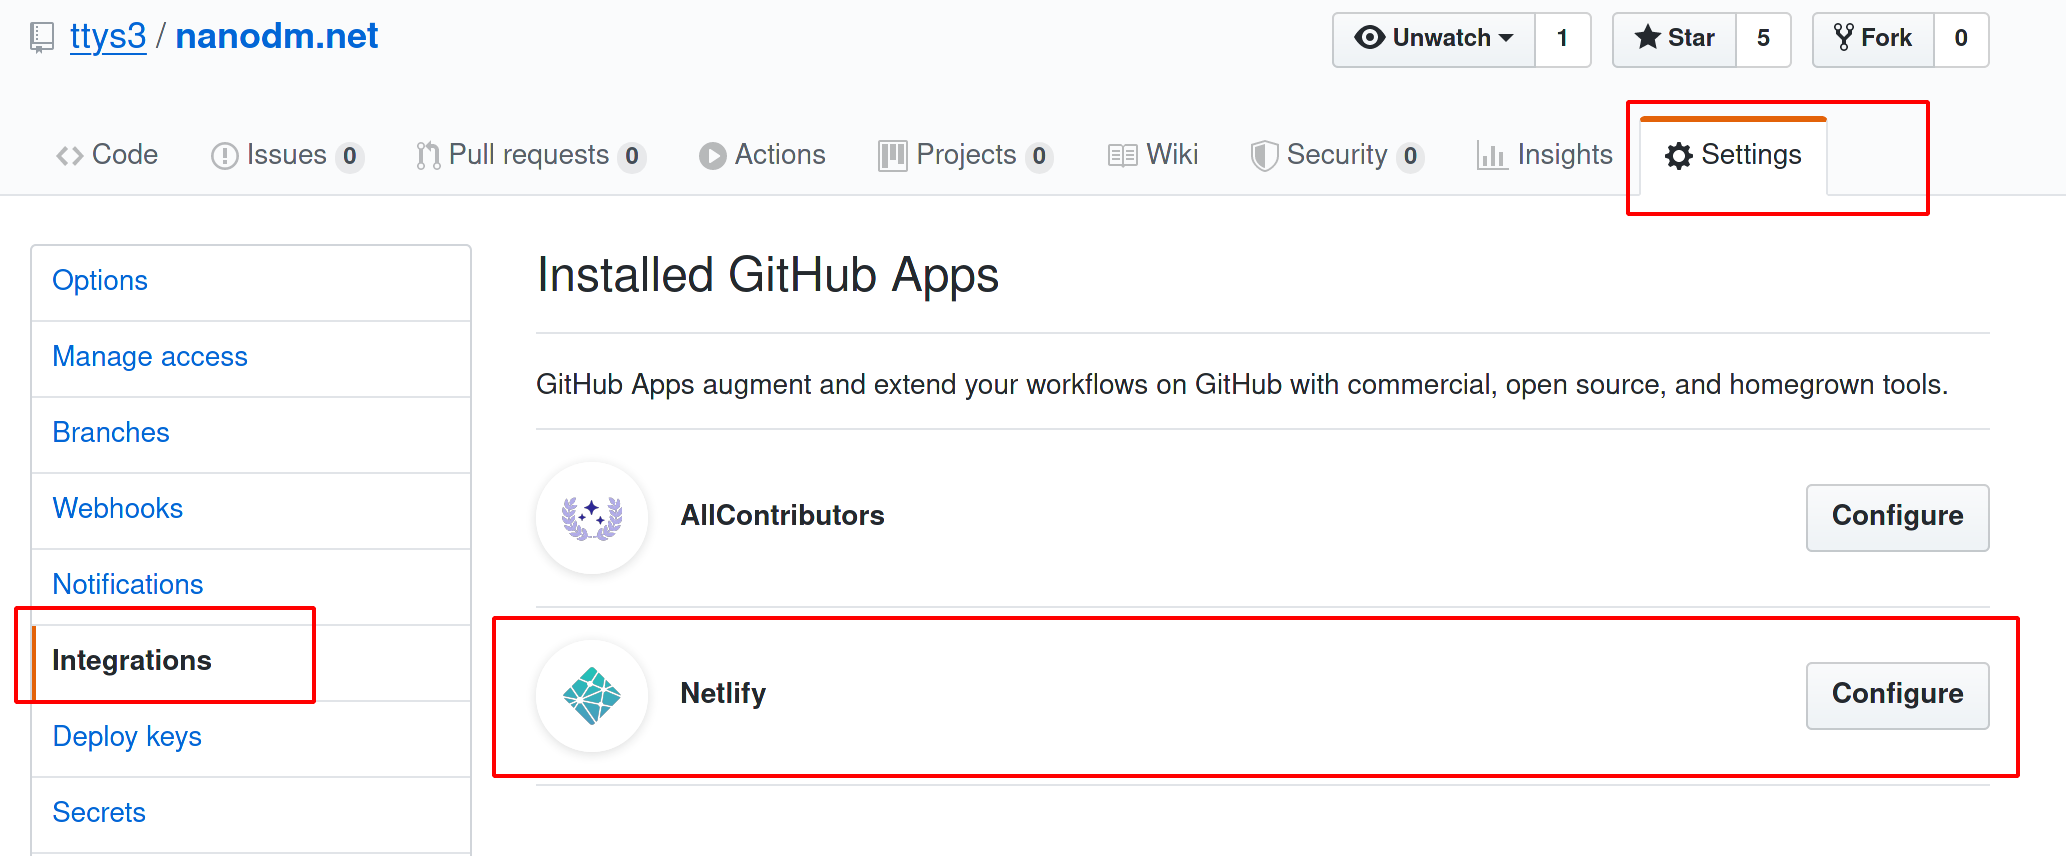This screenshot has height=856, width=2066.
Task: Fork the repository
Action: click(1873, 39)
